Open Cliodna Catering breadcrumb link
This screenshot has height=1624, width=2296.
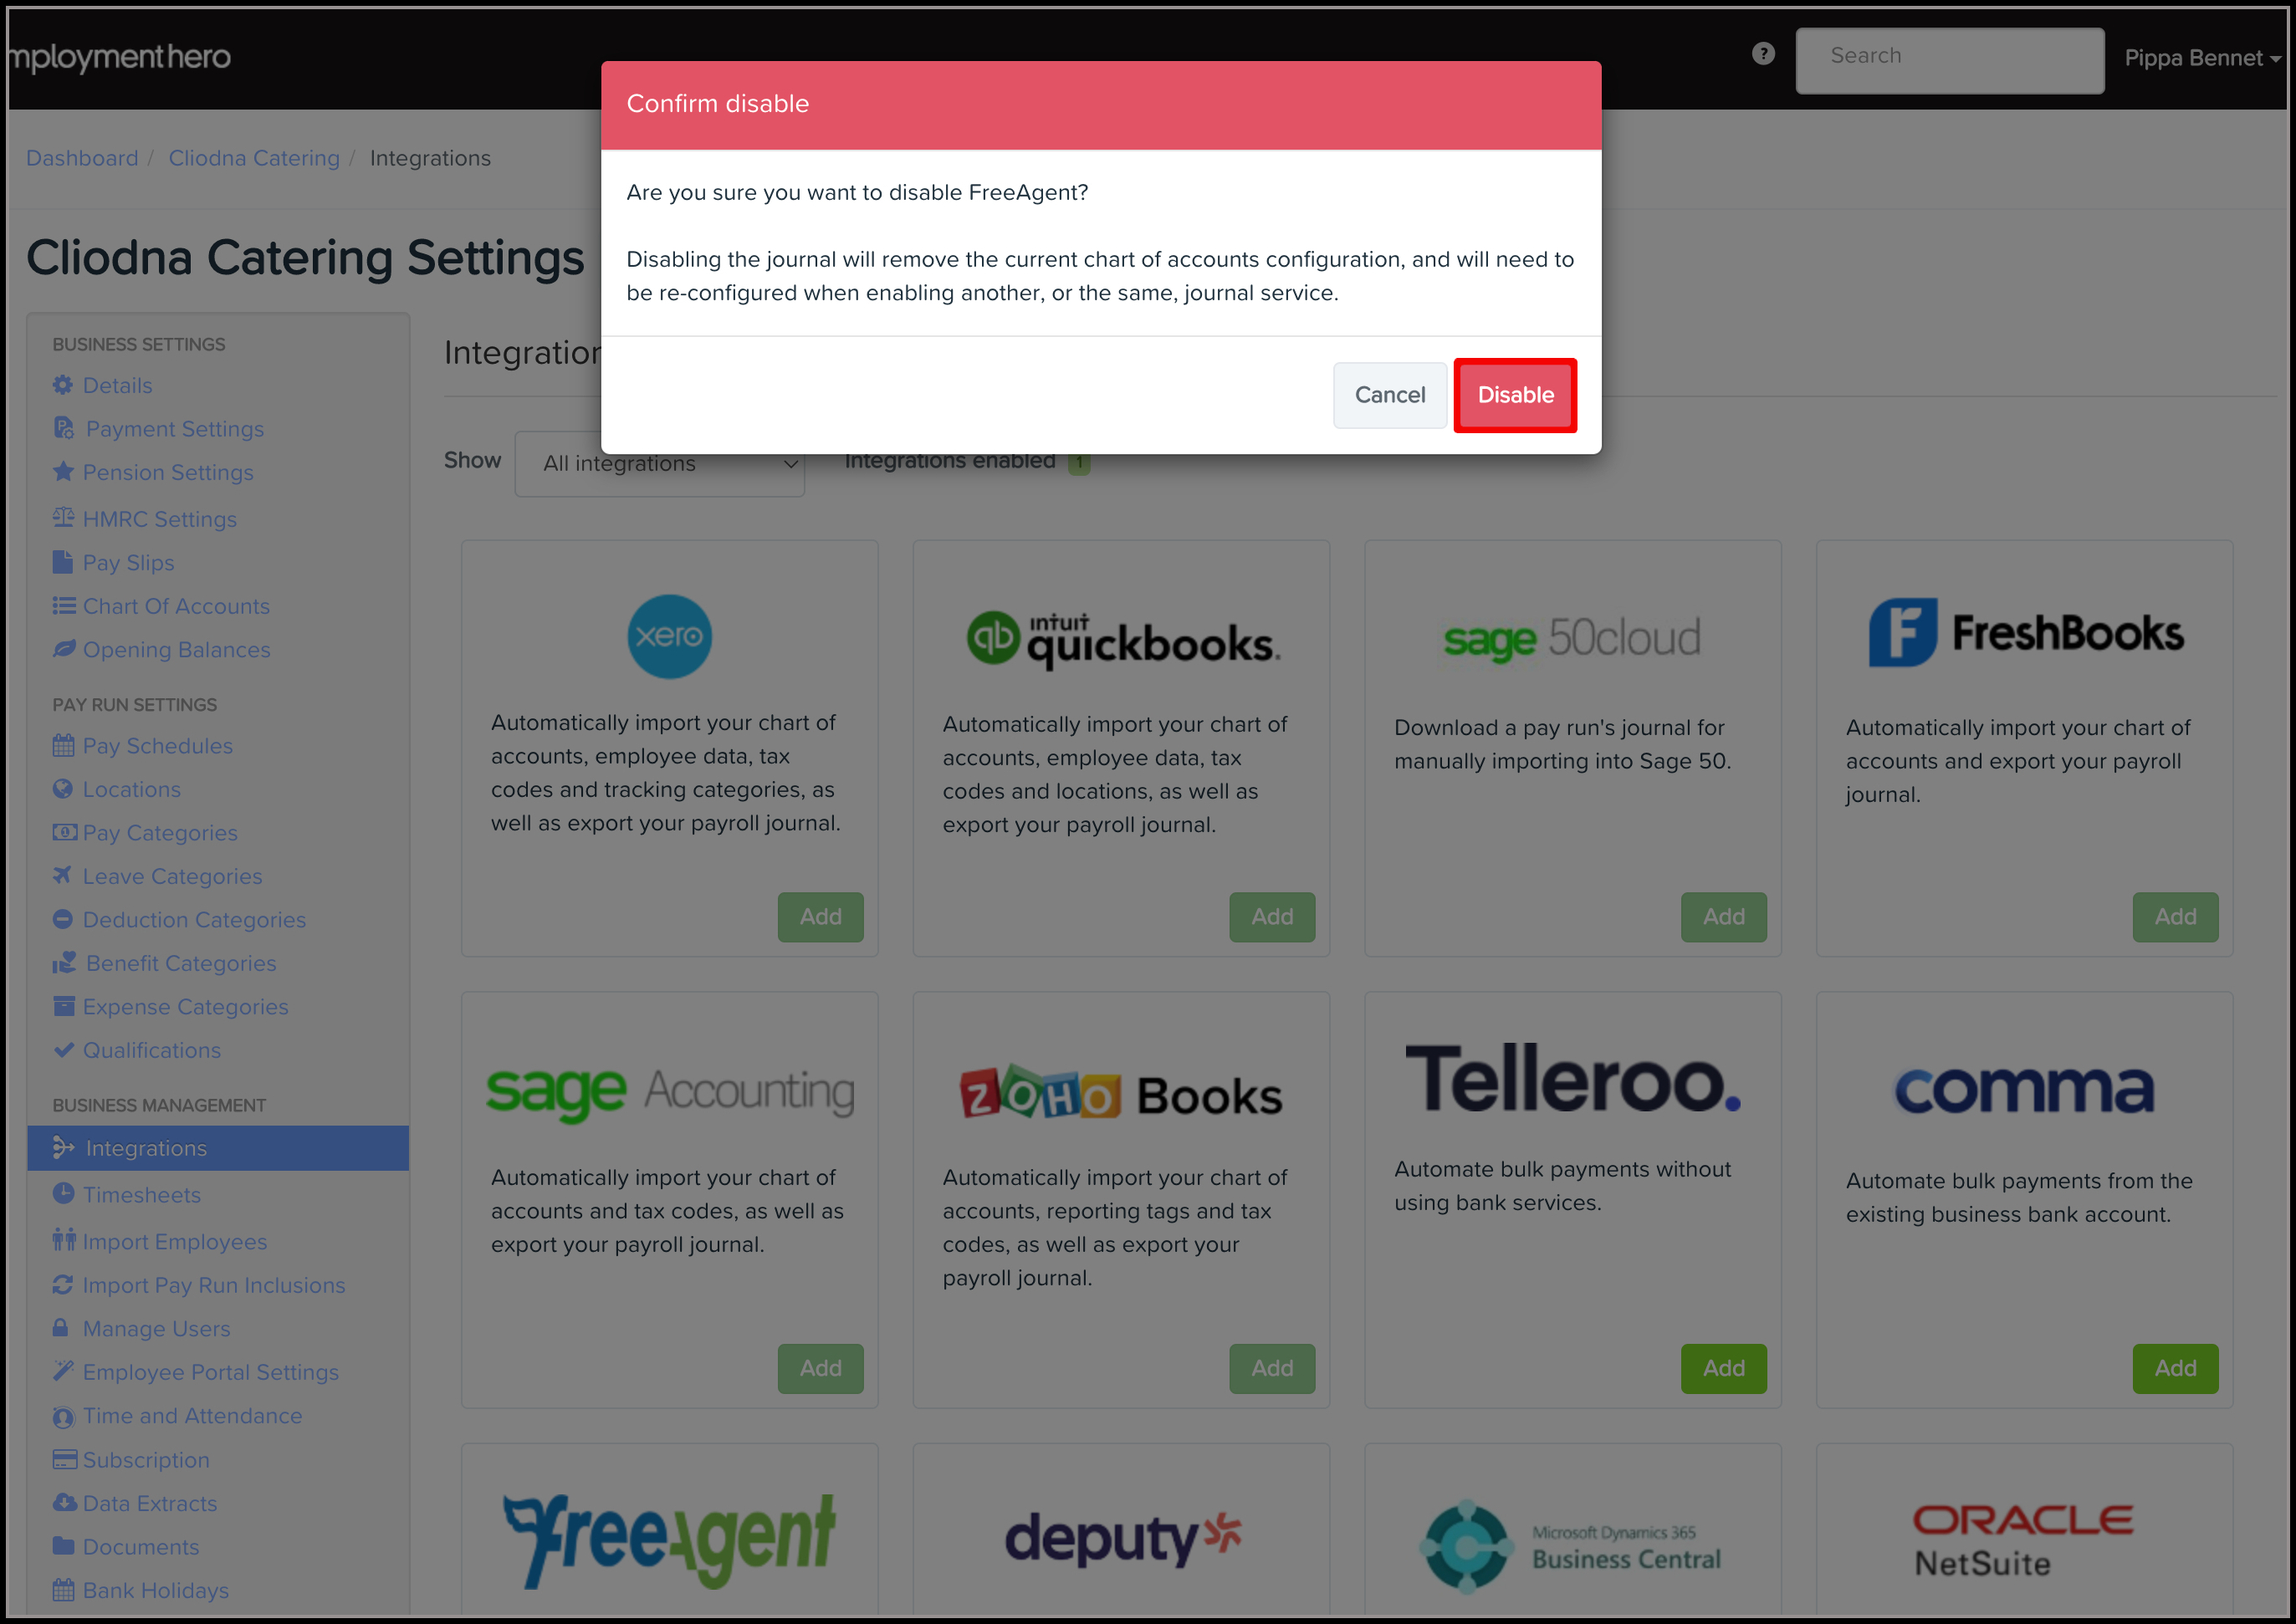254,158
